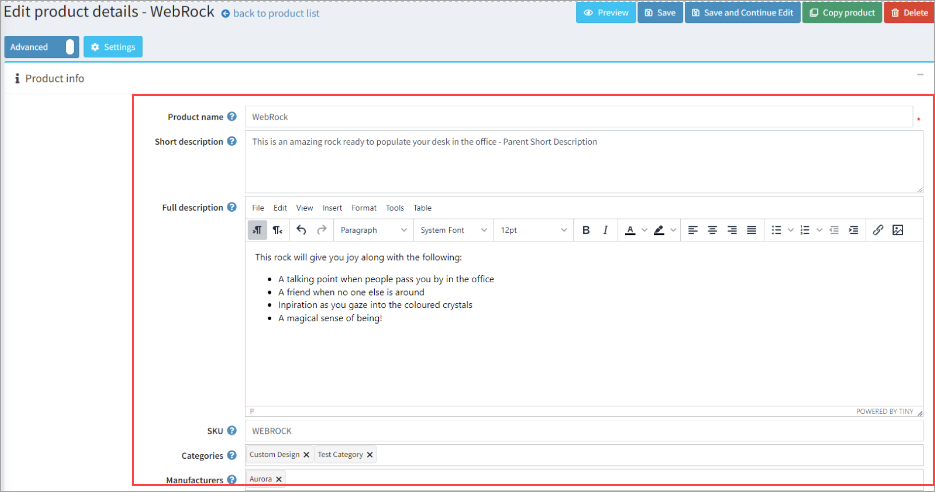Screen dimensions: 935x492
Task: Apply text color with the A icon
Action: point(630,230)
